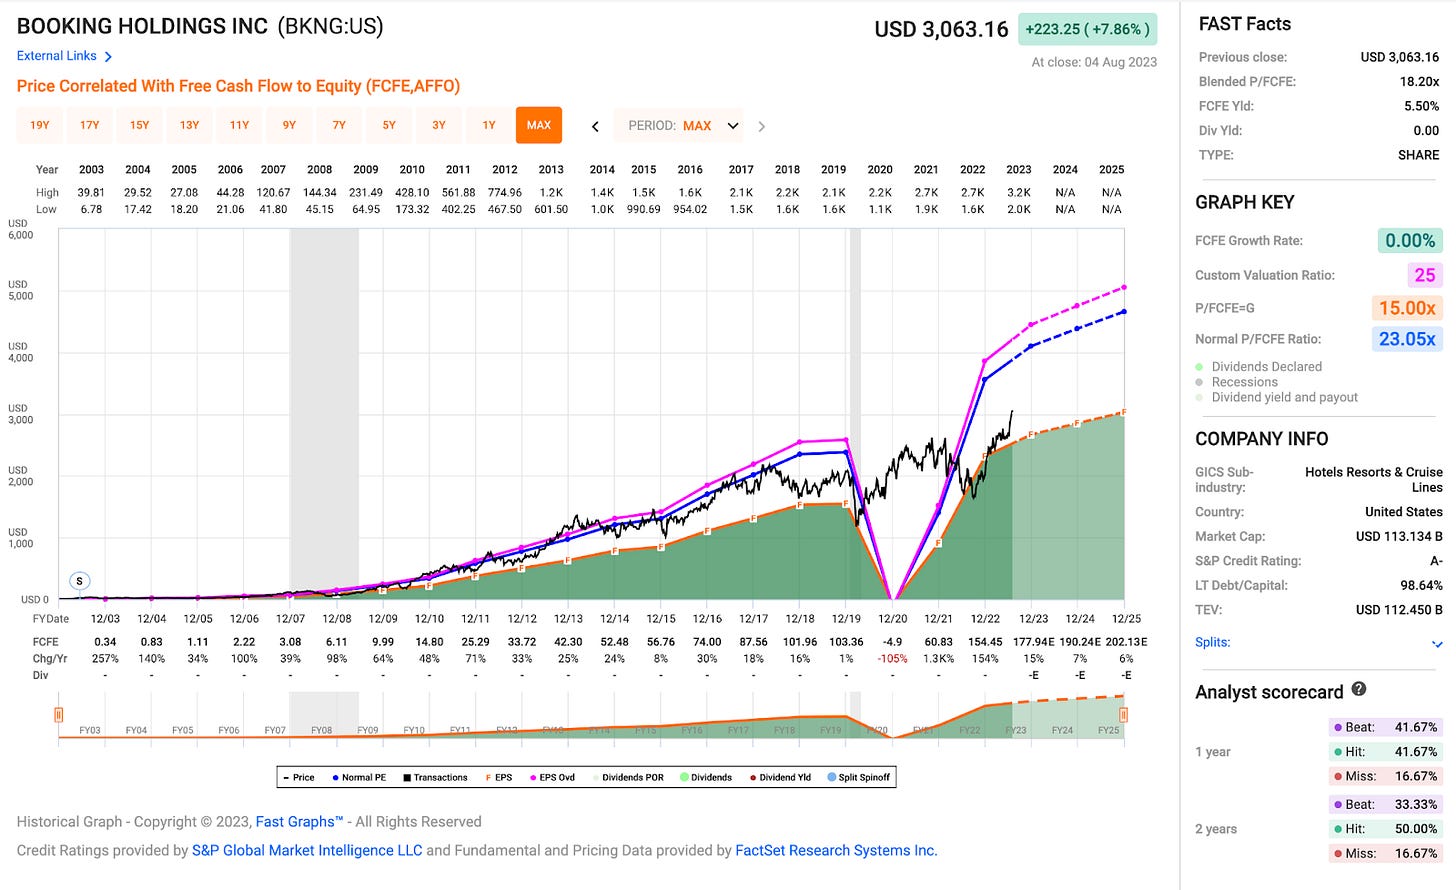Toggle Dividends POR in legend

tap(628, 777)
